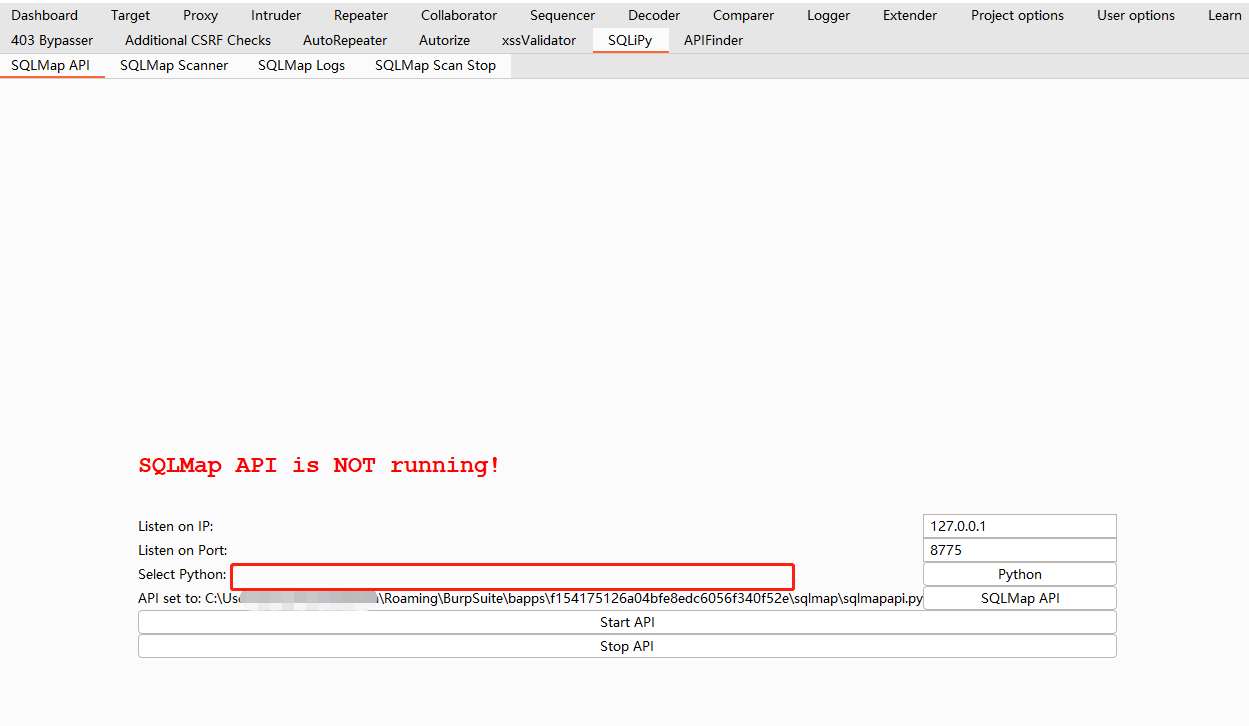Open Additional CSRF Checks tab
This screenshot has height=726, width=1249.
click(198, 40)
